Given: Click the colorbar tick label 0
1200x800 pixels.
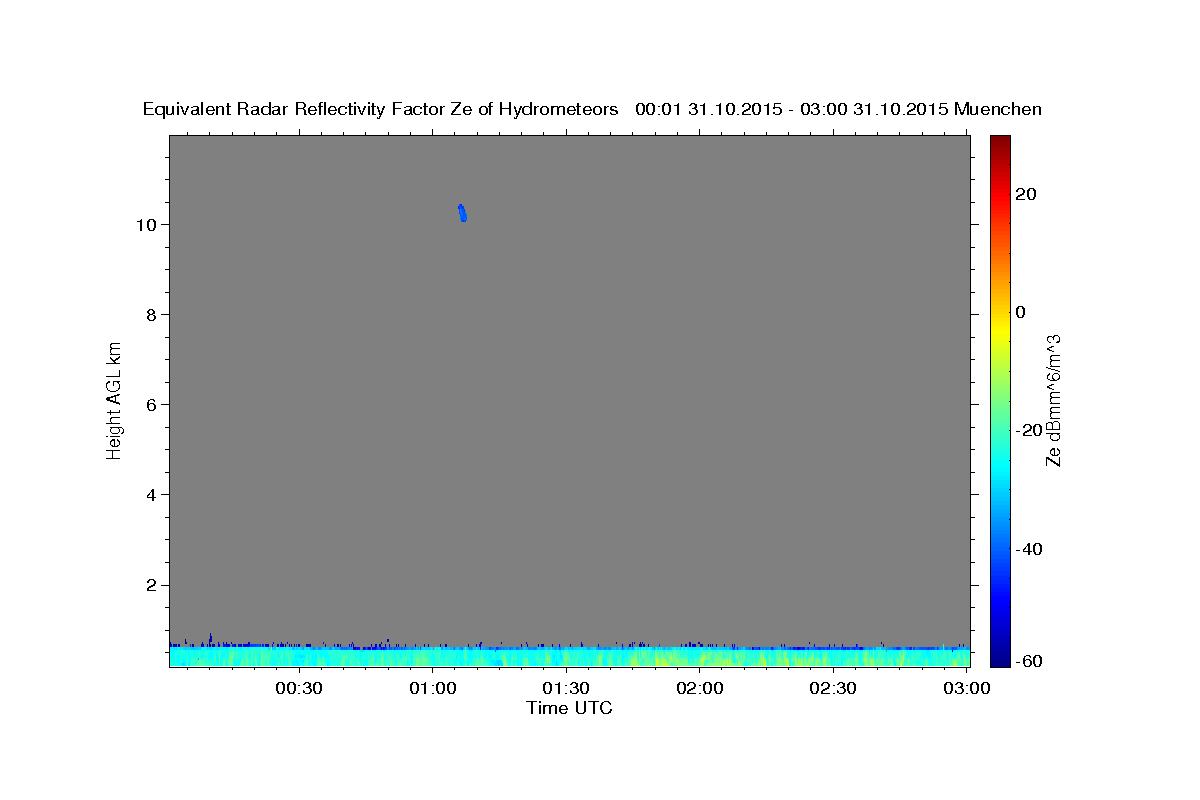Looking at the screenshot, I should (x=1020, y=312).
